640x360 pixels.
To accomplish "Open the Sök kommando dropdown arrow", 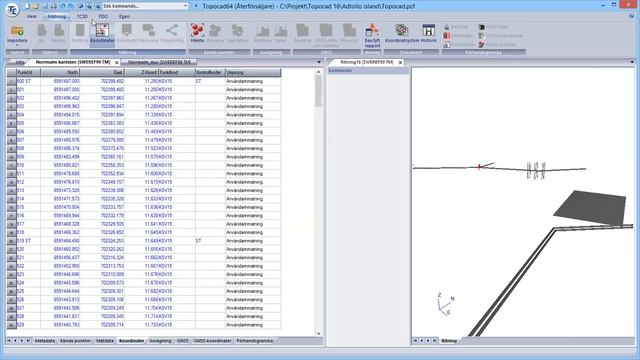I will pyautogui.click(x=185, y=6).
